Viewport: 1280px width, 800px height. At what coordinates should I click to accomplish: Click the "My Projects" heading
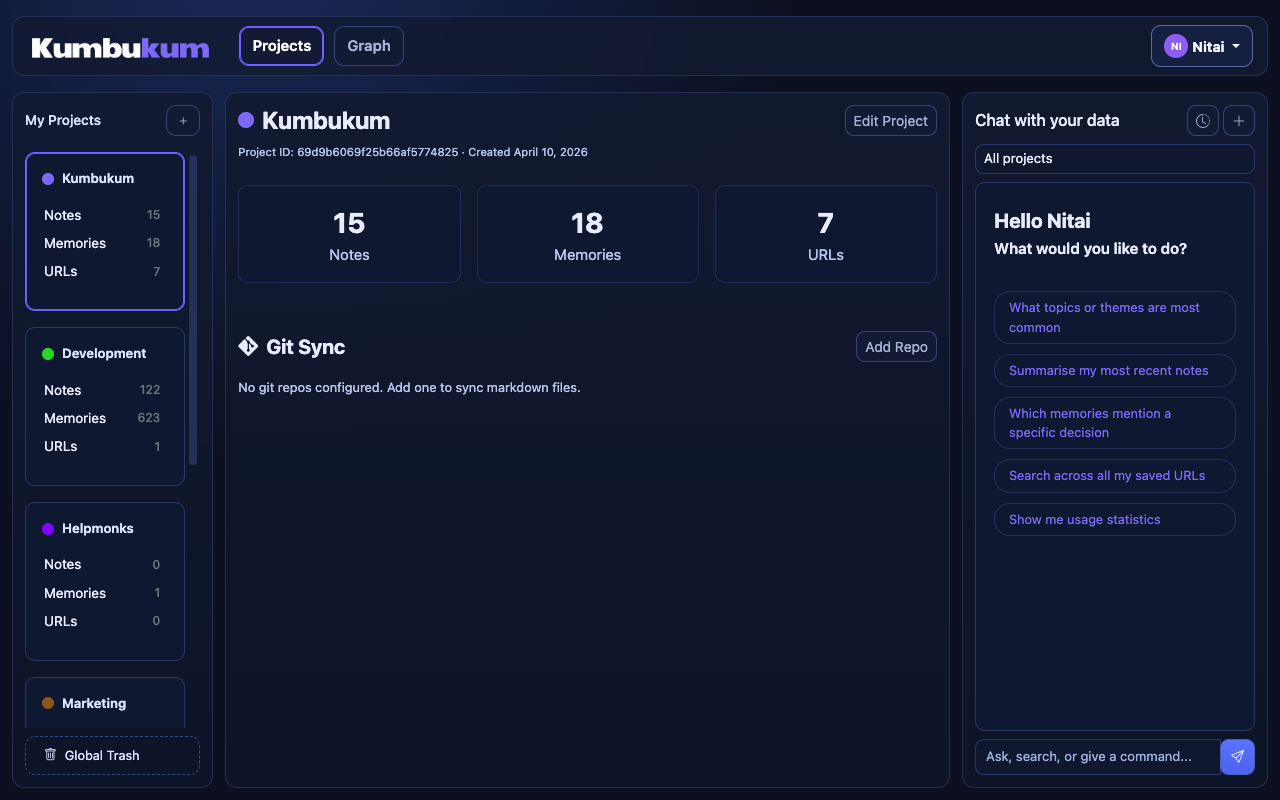63,120
